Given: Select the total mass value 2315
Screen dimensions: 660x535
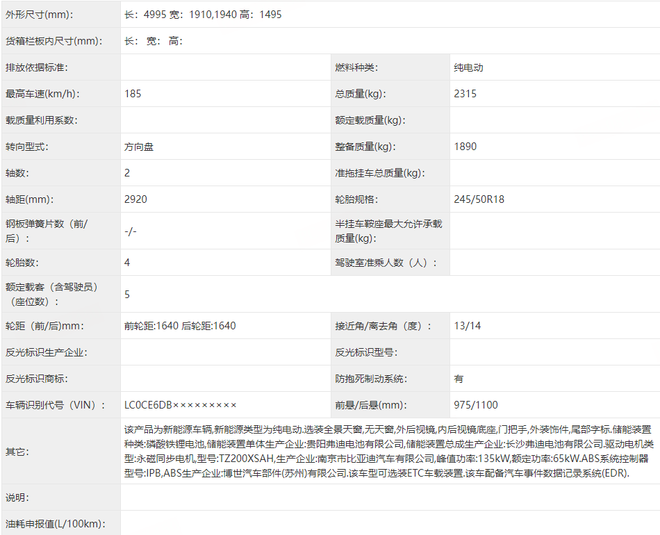Looking at the screenshot, I should 465,93.
